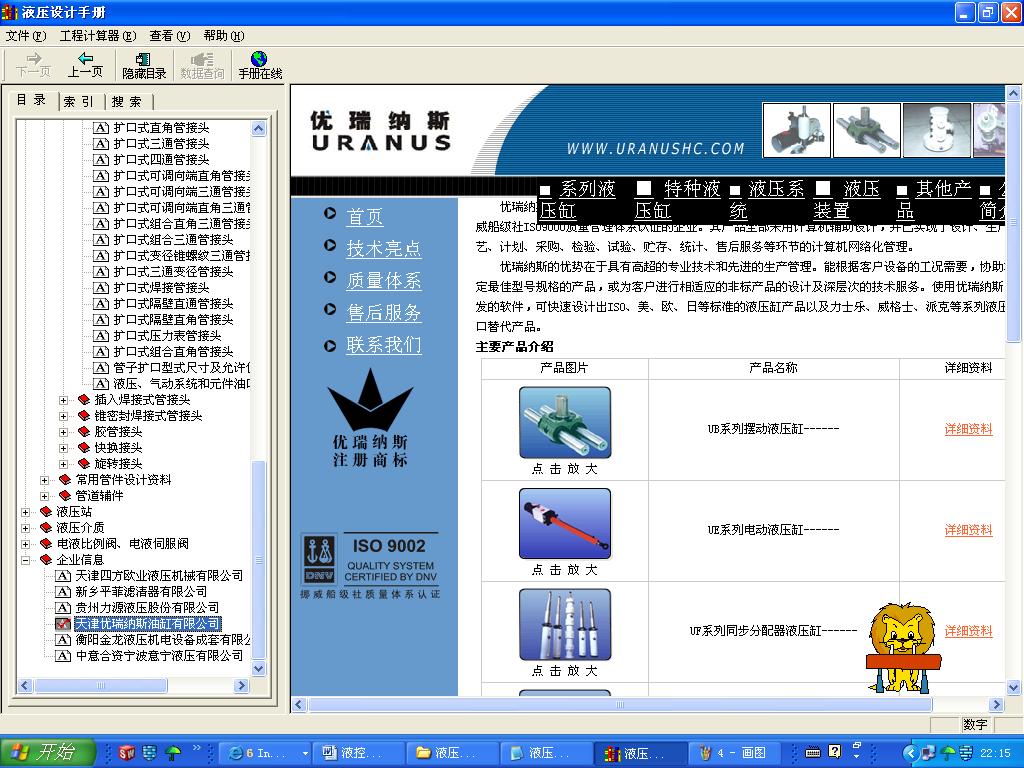Open the 技术亮点 link
This screenshot has width=1024, height=768.
click(x=383, y=249)
